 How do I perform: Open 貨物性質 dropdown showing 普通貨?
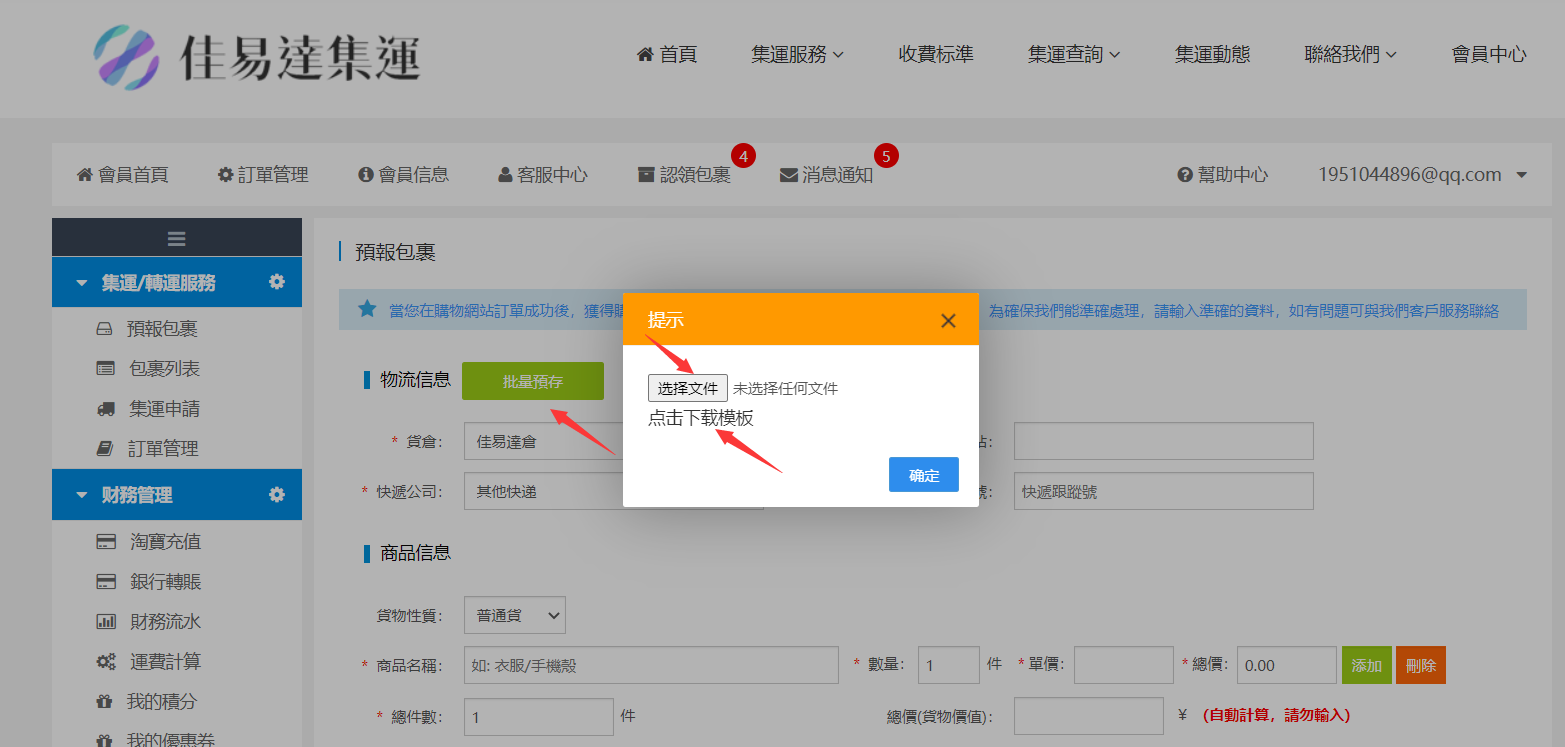click(x=515, y=615)
